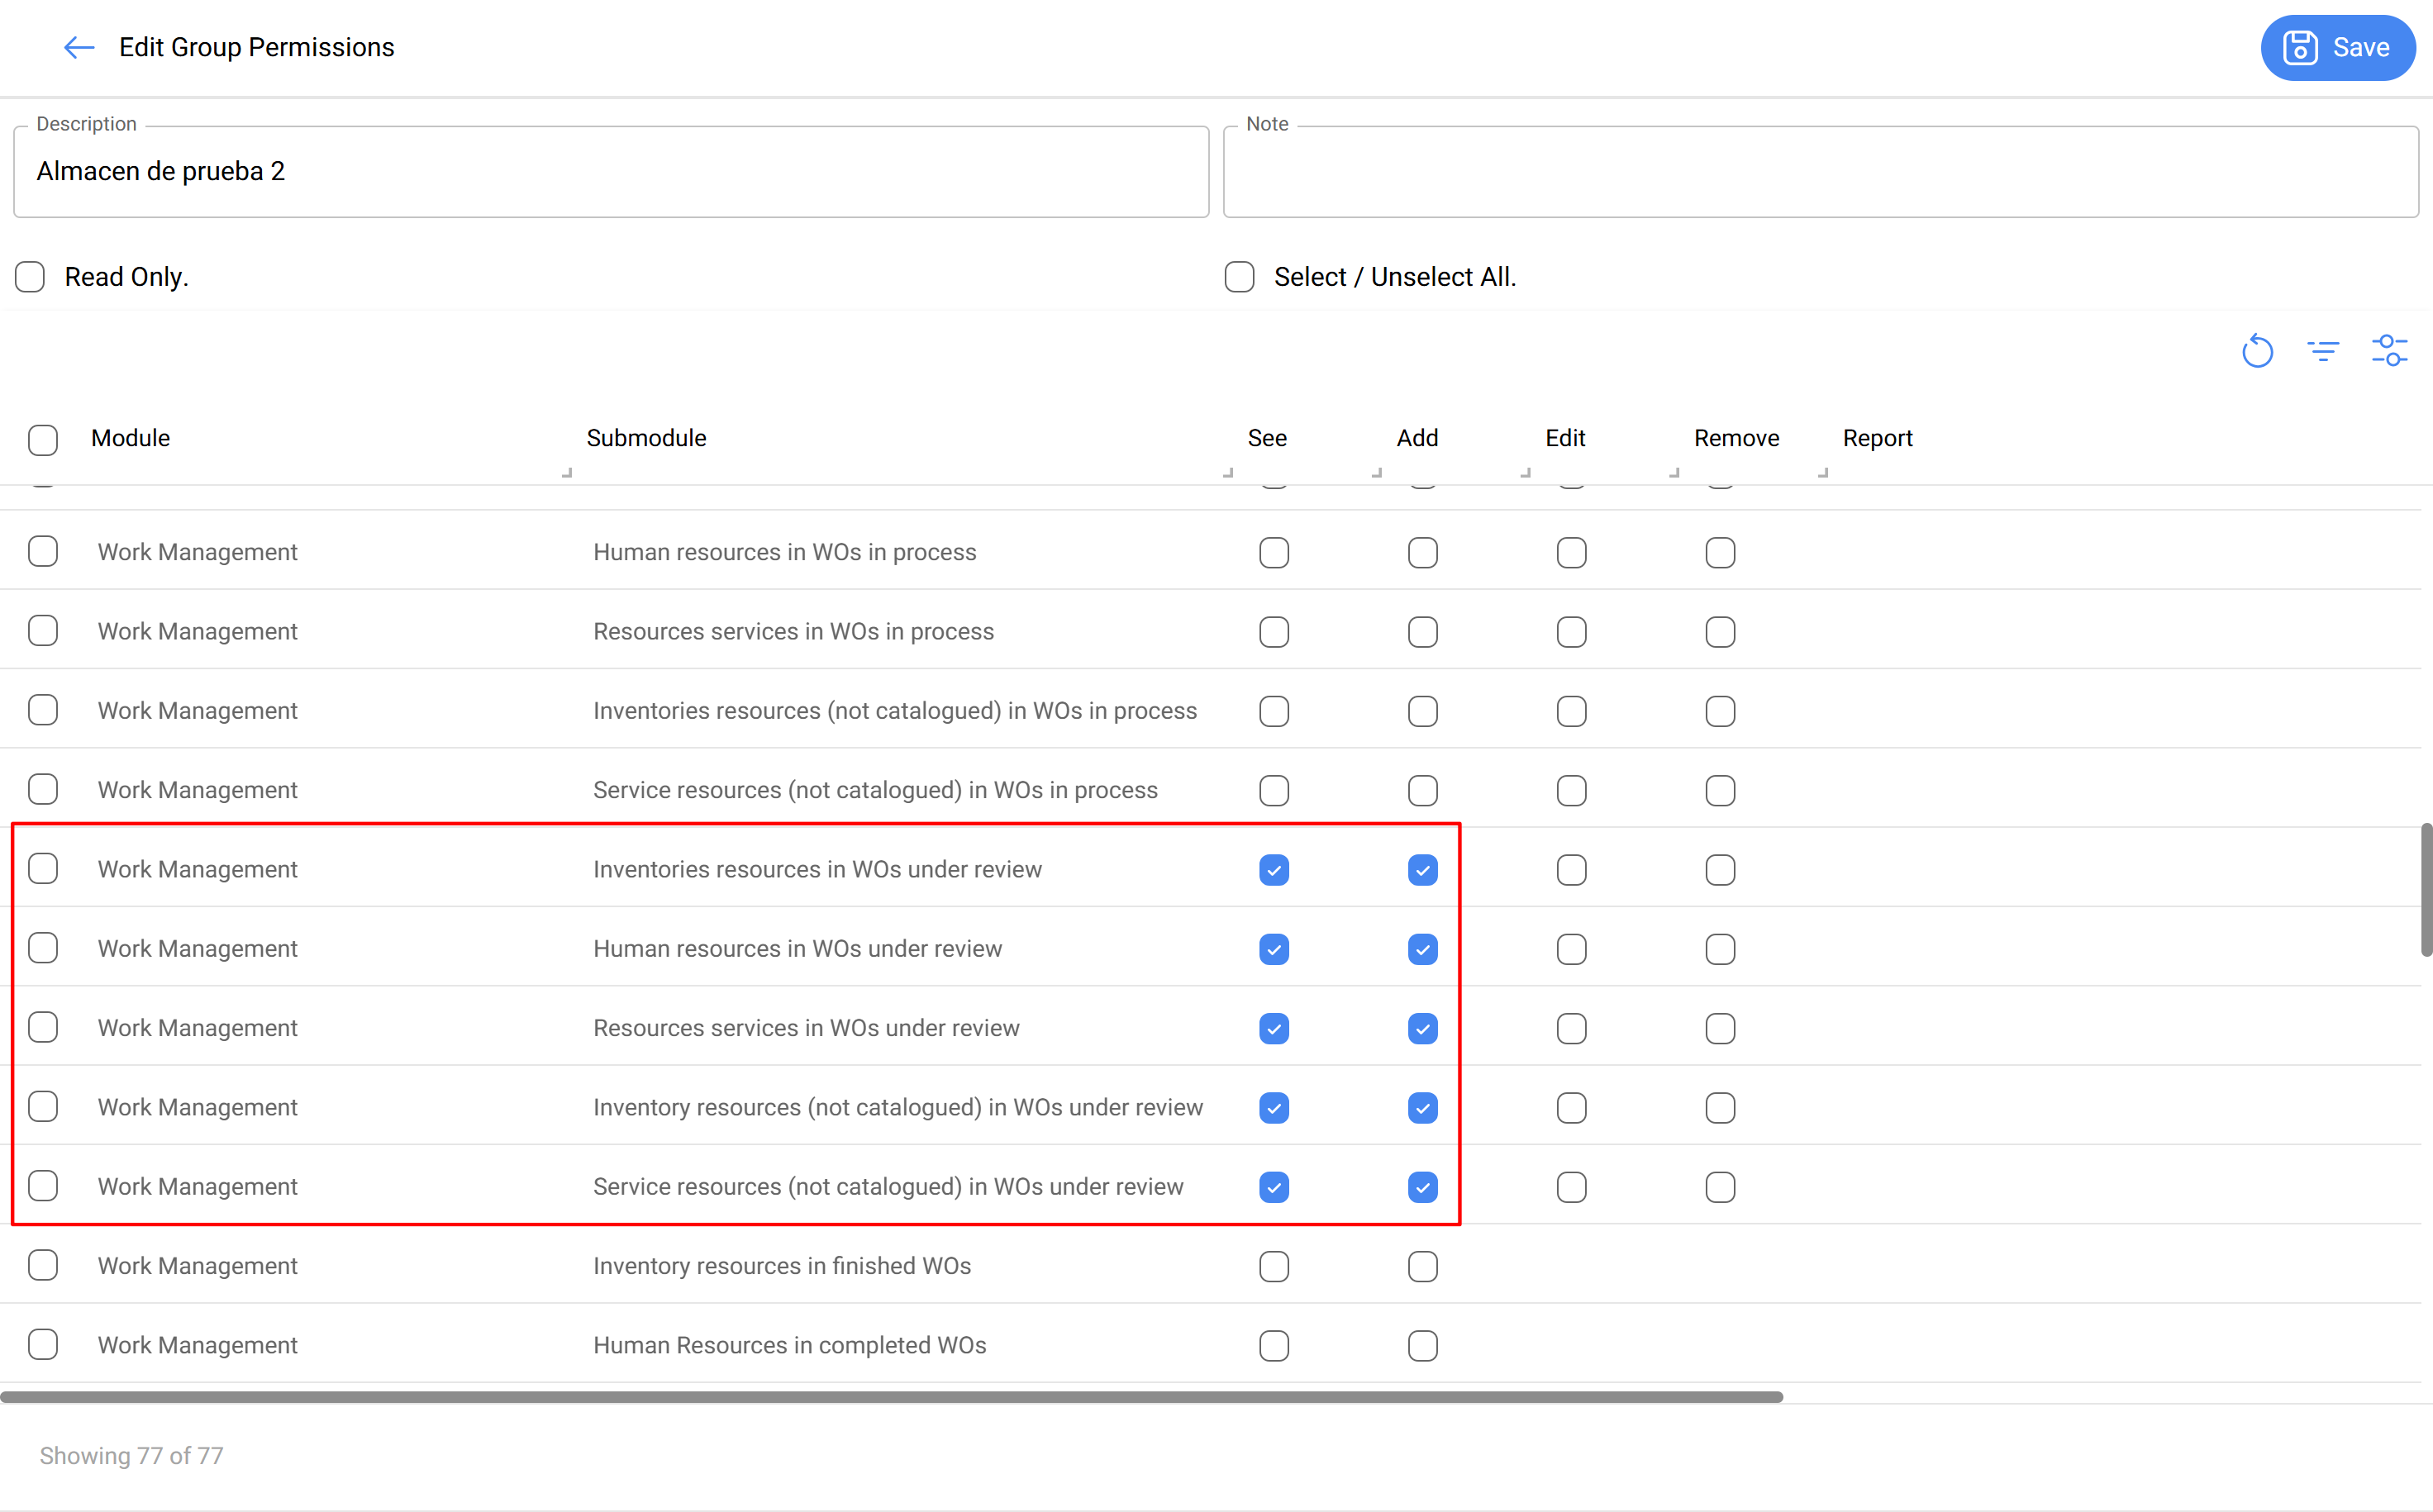Image resolution: width=2433 pixels, height=1512 pixels.
Task: Enable Remove for Inventories resources in WOs under review
Action: [x=1720, y=870]
